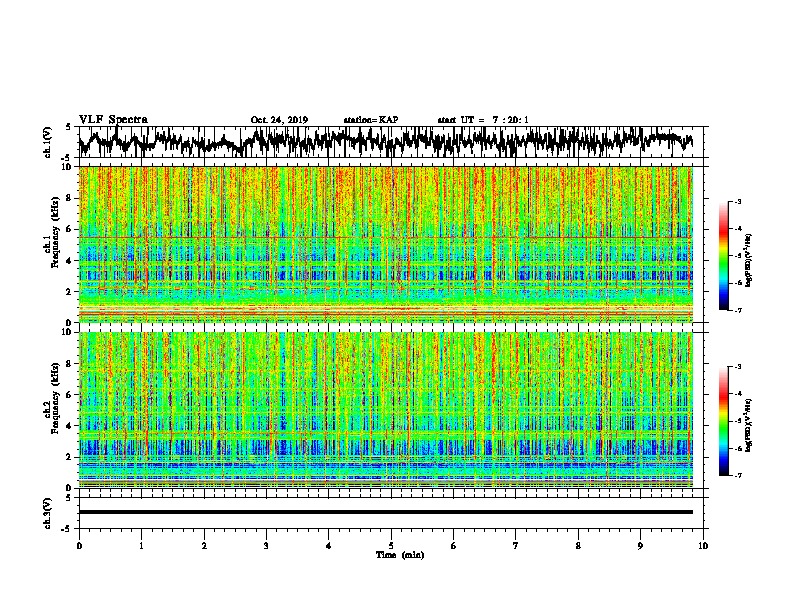Click the ch.2 spectrogram color bar
Image resolution: width=792 pixels, height=612 pixels.
point(723,421)
